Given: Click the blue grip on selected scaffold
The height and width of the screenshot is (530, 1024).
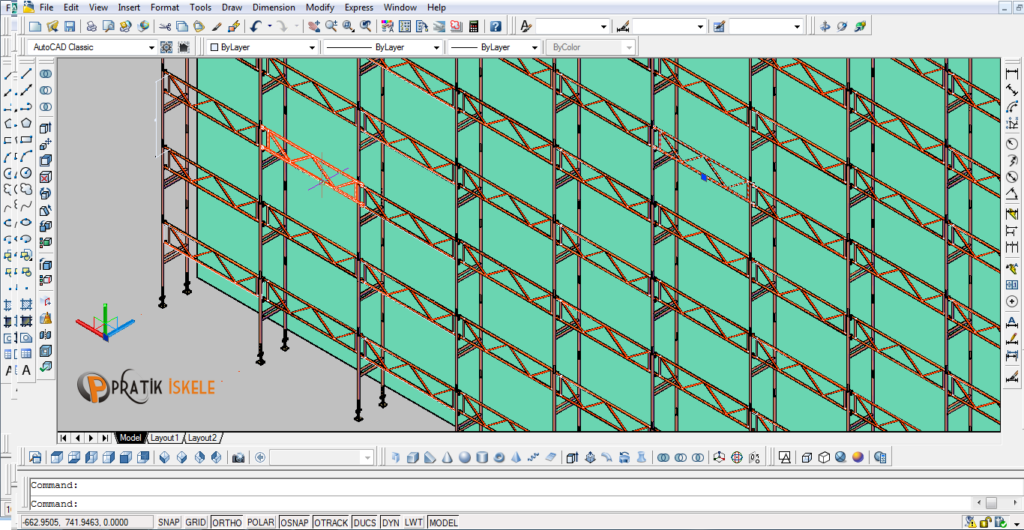Looking at the screenshot, I should [x=703, y=177].
